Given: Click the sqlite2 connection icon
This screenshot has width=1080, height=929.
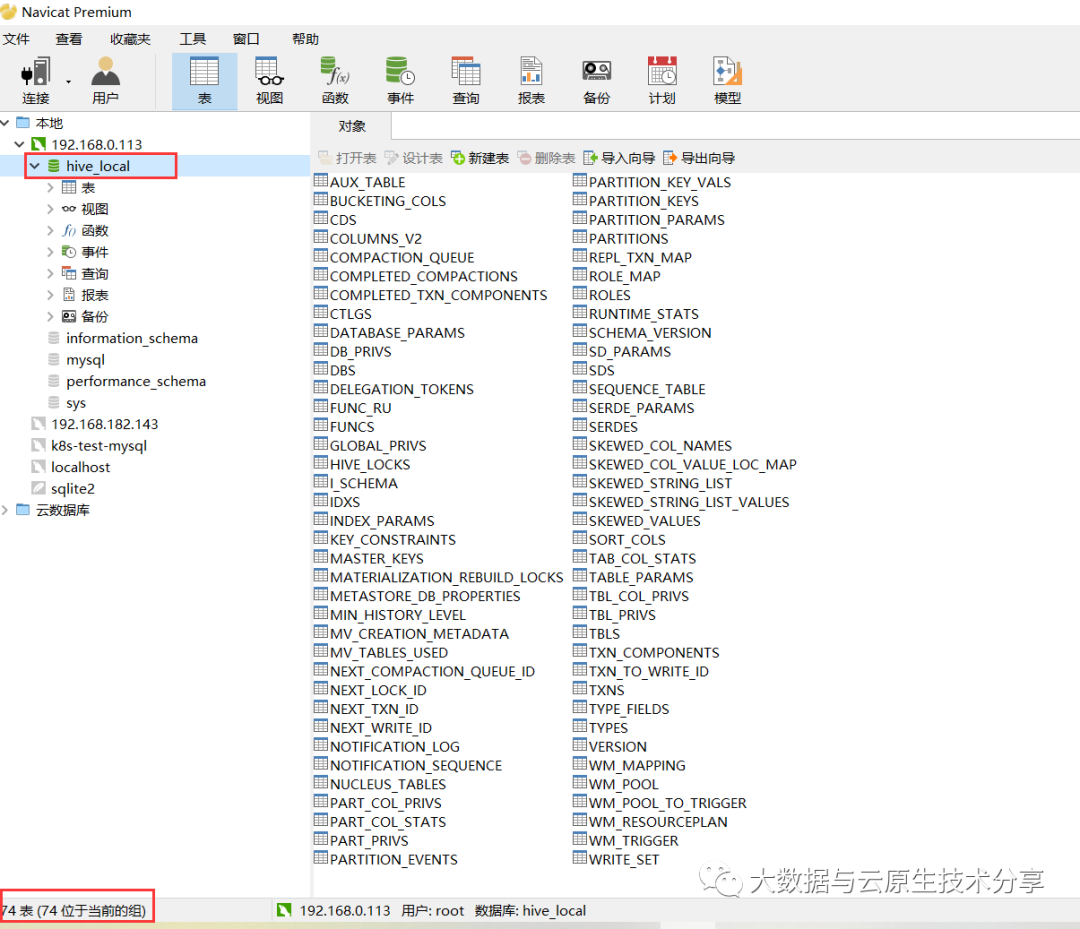Looking at the screenshot, I should [39, 488].
